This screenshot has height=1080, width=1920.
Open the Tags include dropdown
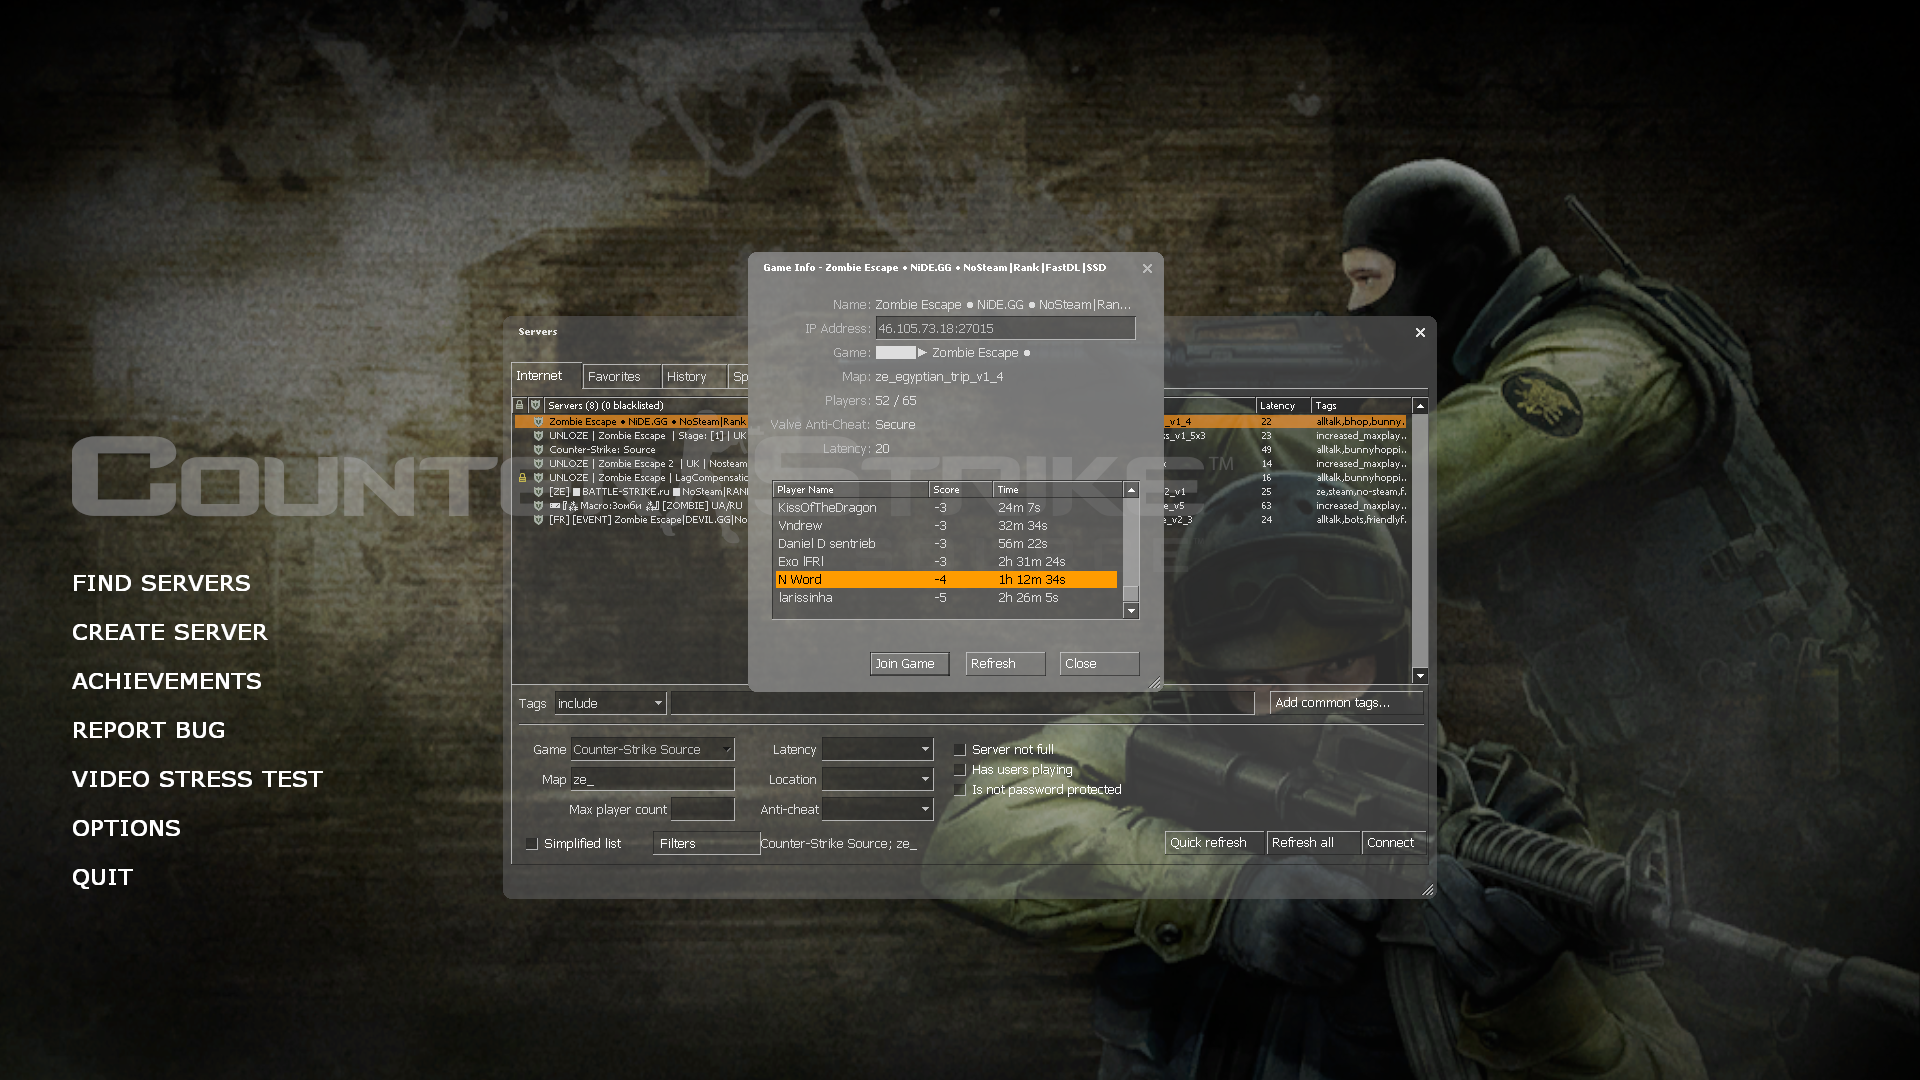(x=610, y=703)
